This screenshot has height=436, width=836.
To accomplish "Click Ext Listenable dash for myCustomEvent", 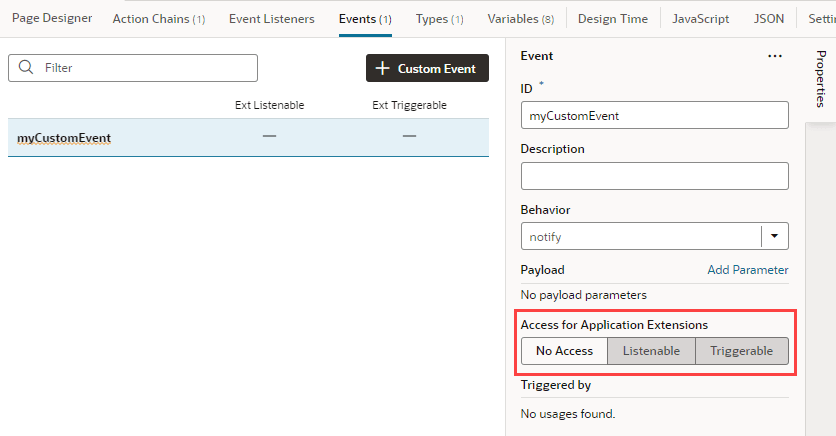I will [269, 136].
